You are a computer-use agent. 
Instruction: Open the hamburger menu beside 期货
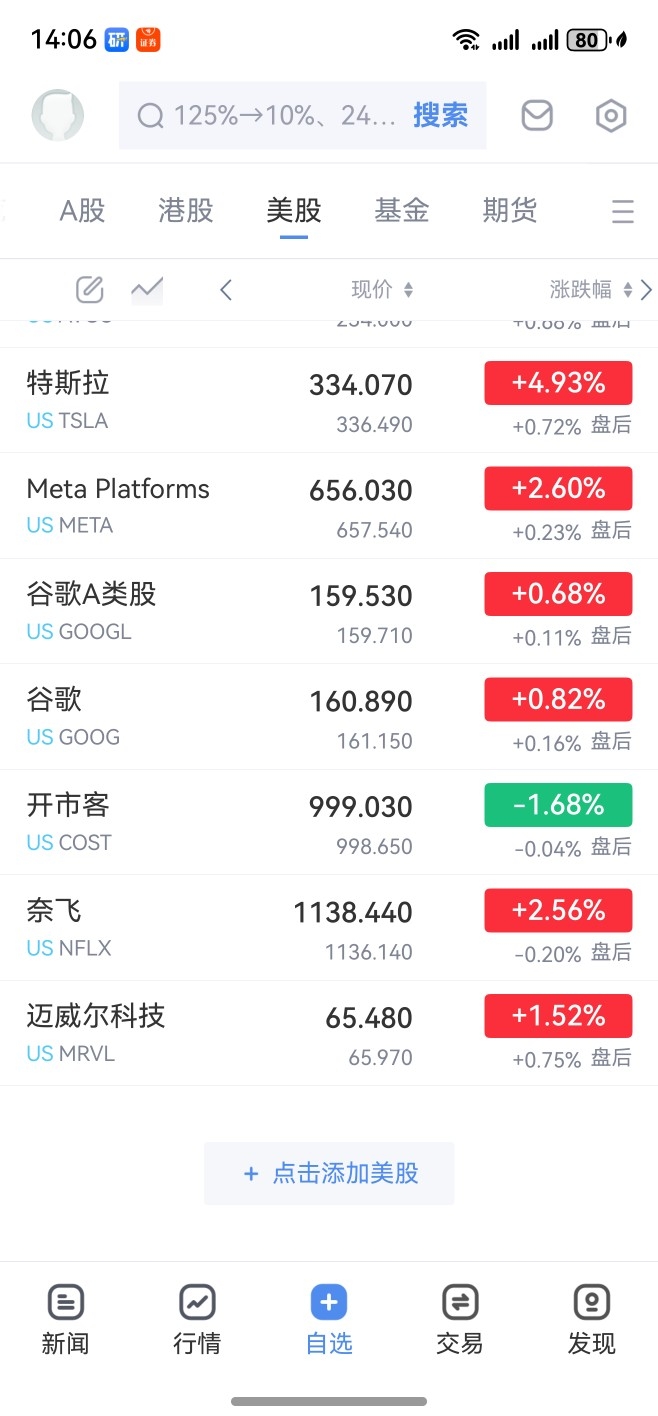623,211
